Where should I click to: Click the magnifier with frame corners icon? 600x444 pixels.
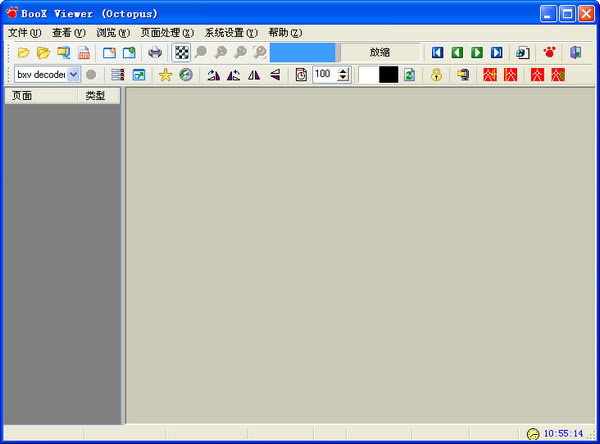tap(260, 52)
